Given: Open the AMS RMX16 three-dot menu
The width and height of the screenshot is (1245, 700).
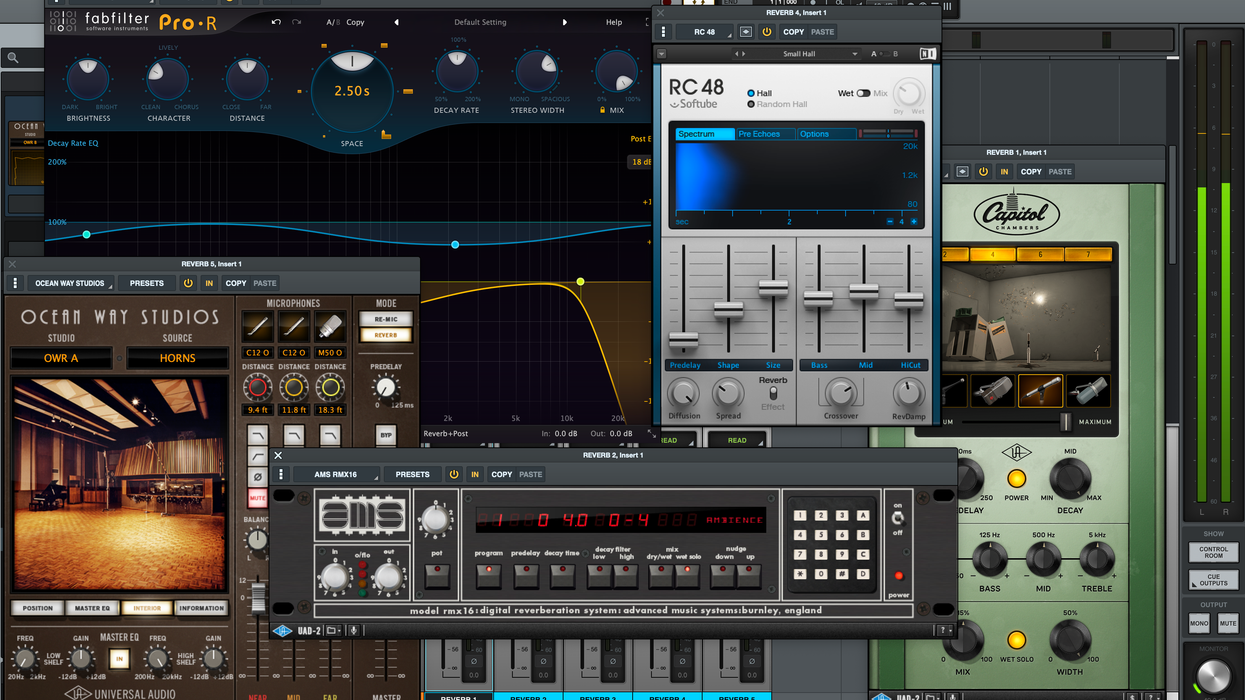Looking at the screenshot, I should [x=281, y=474].
